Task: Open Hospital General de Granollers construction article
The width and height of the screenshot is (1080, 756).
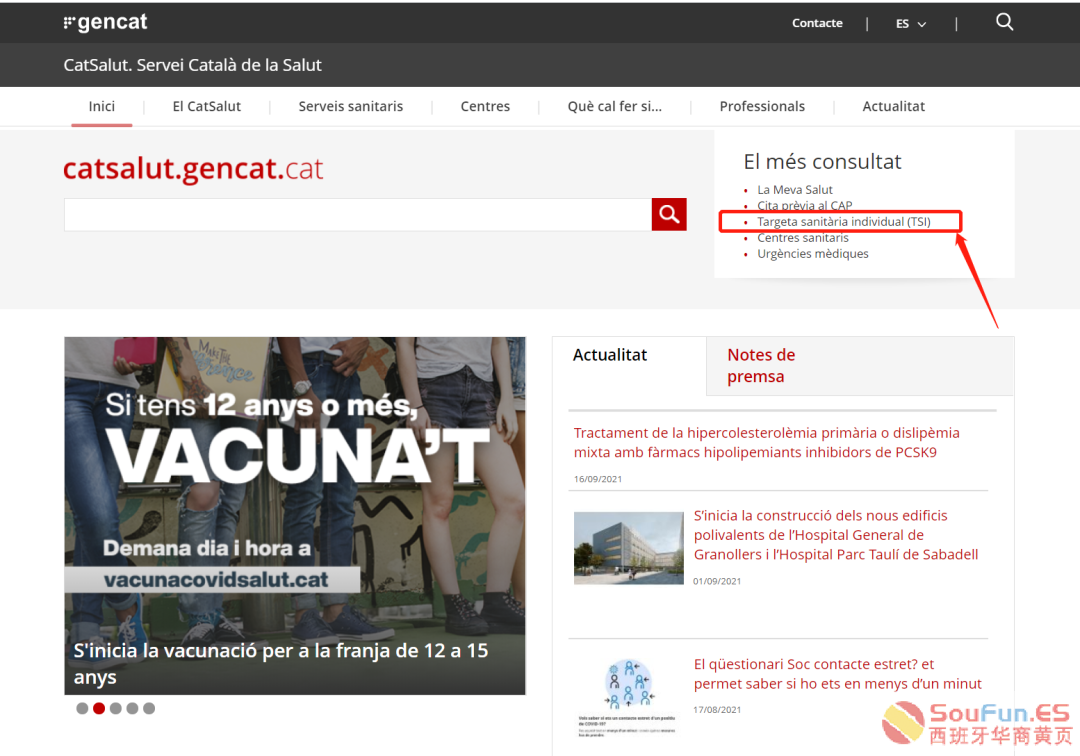Action: tap(835, 535)
